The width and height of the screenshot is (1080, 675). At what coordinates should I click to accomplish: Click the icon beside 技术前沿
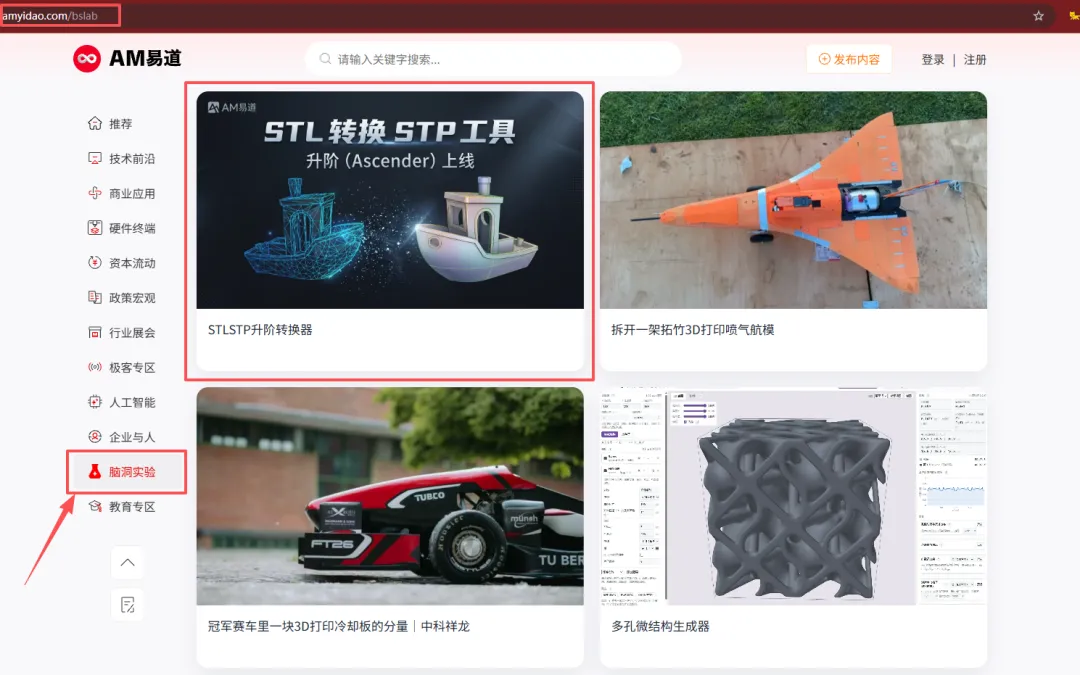click(95, 158)
